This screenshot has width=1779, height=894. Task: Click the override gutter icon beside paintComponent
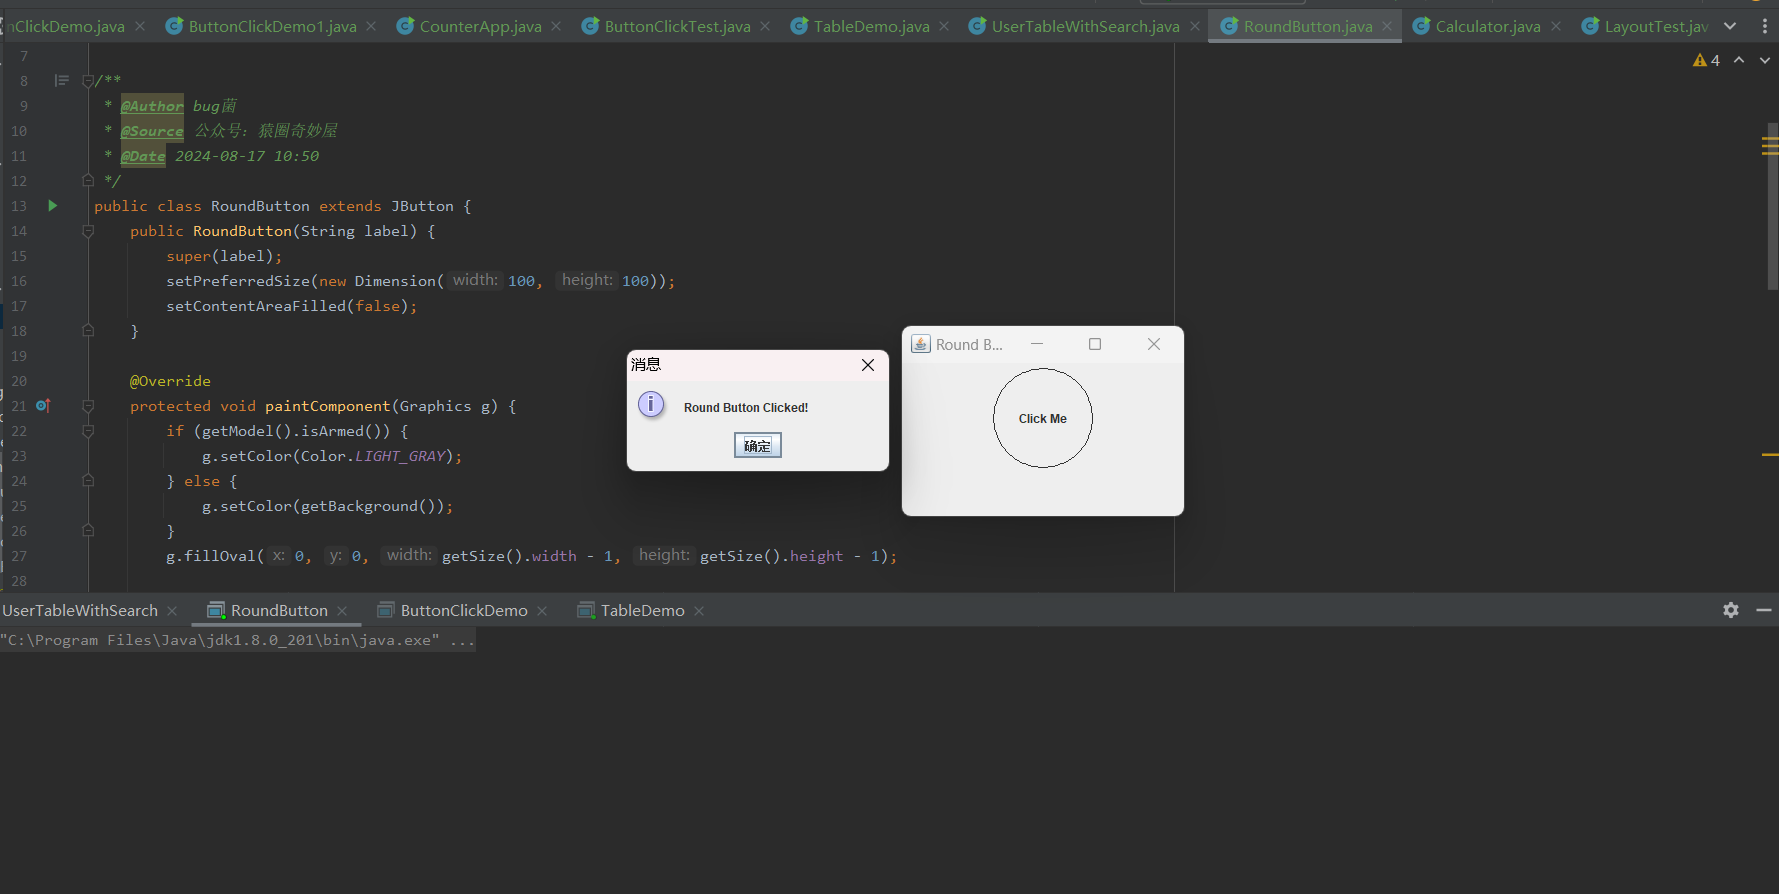click(x=43, y=406)
